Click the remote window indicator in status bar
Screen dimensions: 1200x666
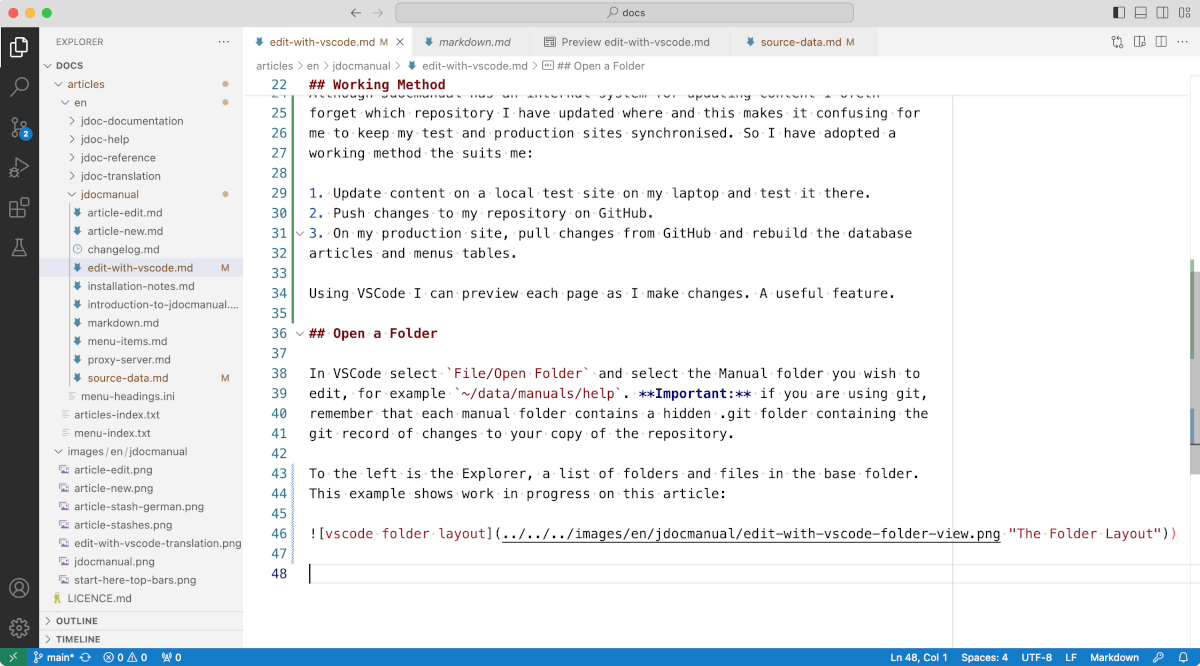click(13, 657)
